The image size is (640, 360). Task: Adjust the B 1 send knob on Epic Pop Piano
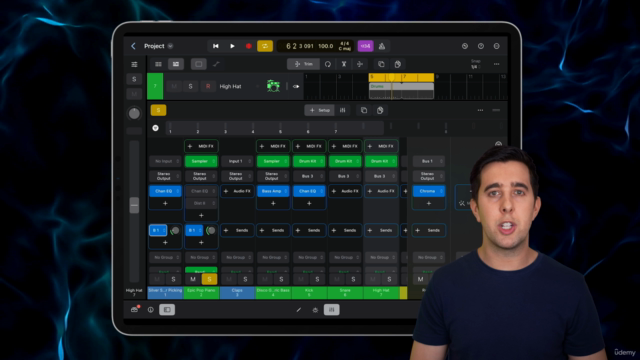click(x=211, y=231)
